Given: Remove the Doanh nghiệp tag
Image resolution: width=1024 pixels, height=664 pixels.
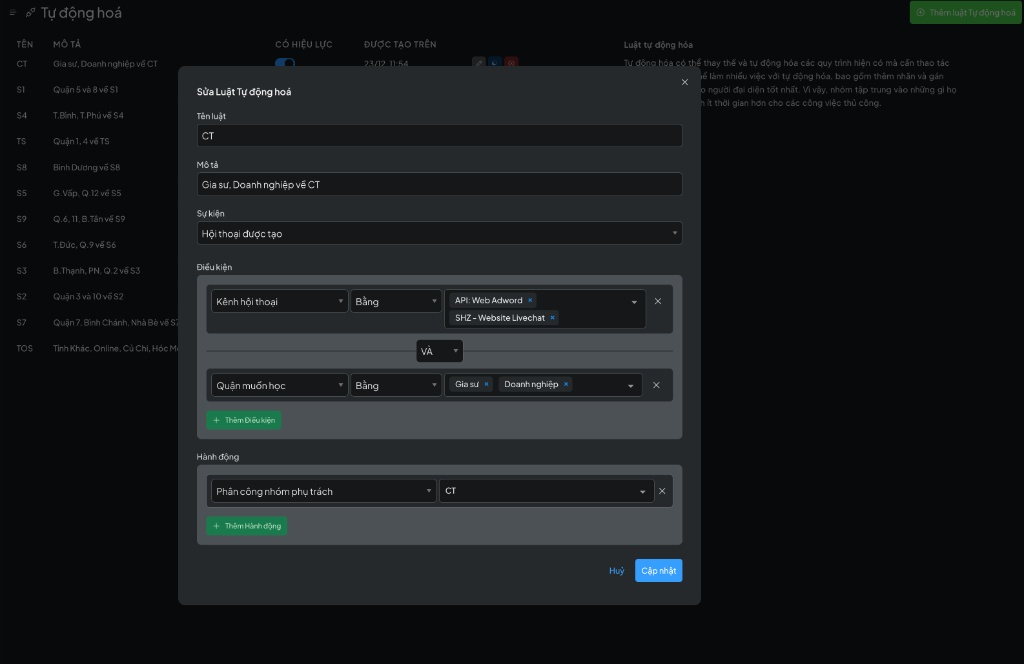Looking at the screenshot, I should click(566, 384).
